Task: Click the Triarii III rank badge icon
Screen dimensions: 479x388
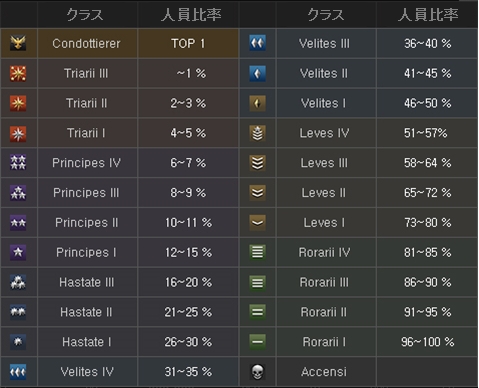Action: tap(18, 73)
